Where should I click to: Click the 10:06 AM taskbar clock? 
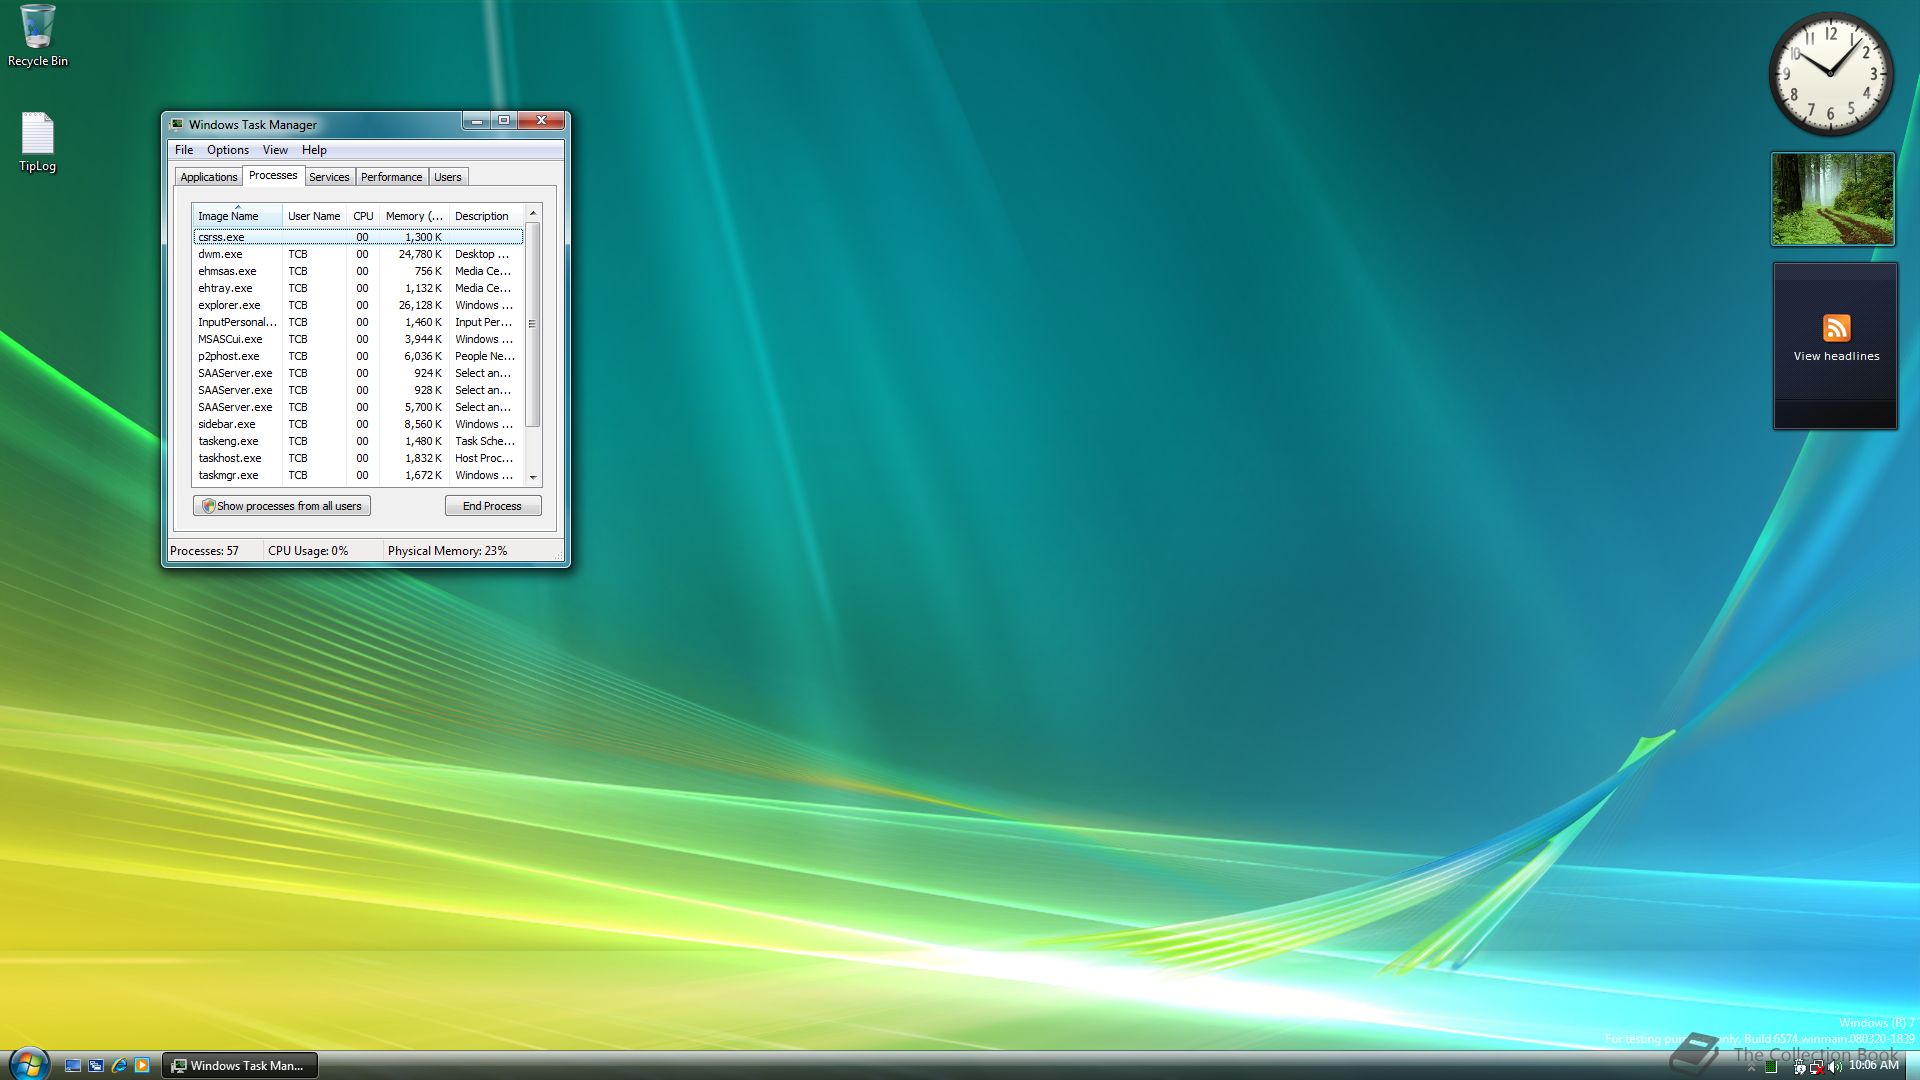[x=1873, y=1066]
